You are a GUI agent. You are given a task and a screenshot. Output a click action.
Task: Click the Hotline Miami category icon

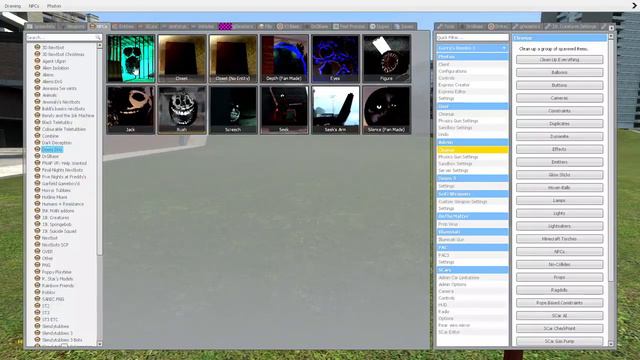tap(37, 197)
